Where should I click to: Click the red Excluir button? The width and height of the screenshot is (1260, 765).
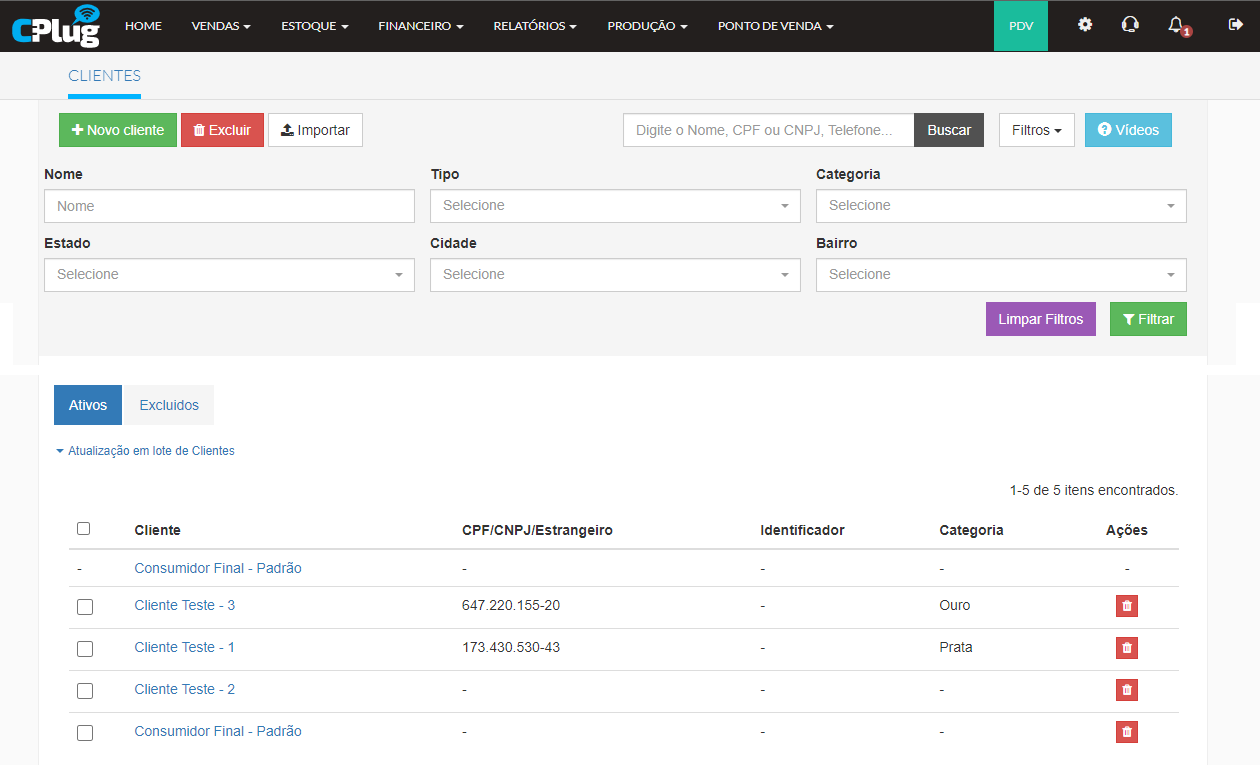tap(222, 130)
